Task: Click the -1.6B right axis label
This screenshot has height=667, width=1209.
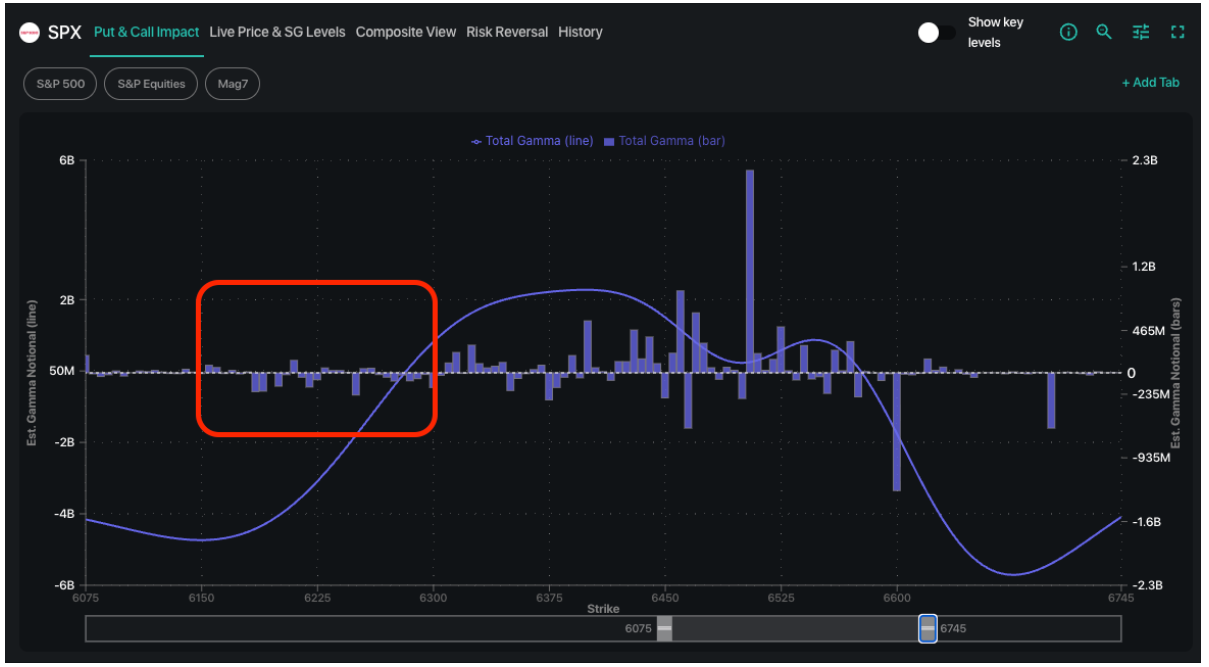Action: pyautogui.click(x=1146, y=522)
